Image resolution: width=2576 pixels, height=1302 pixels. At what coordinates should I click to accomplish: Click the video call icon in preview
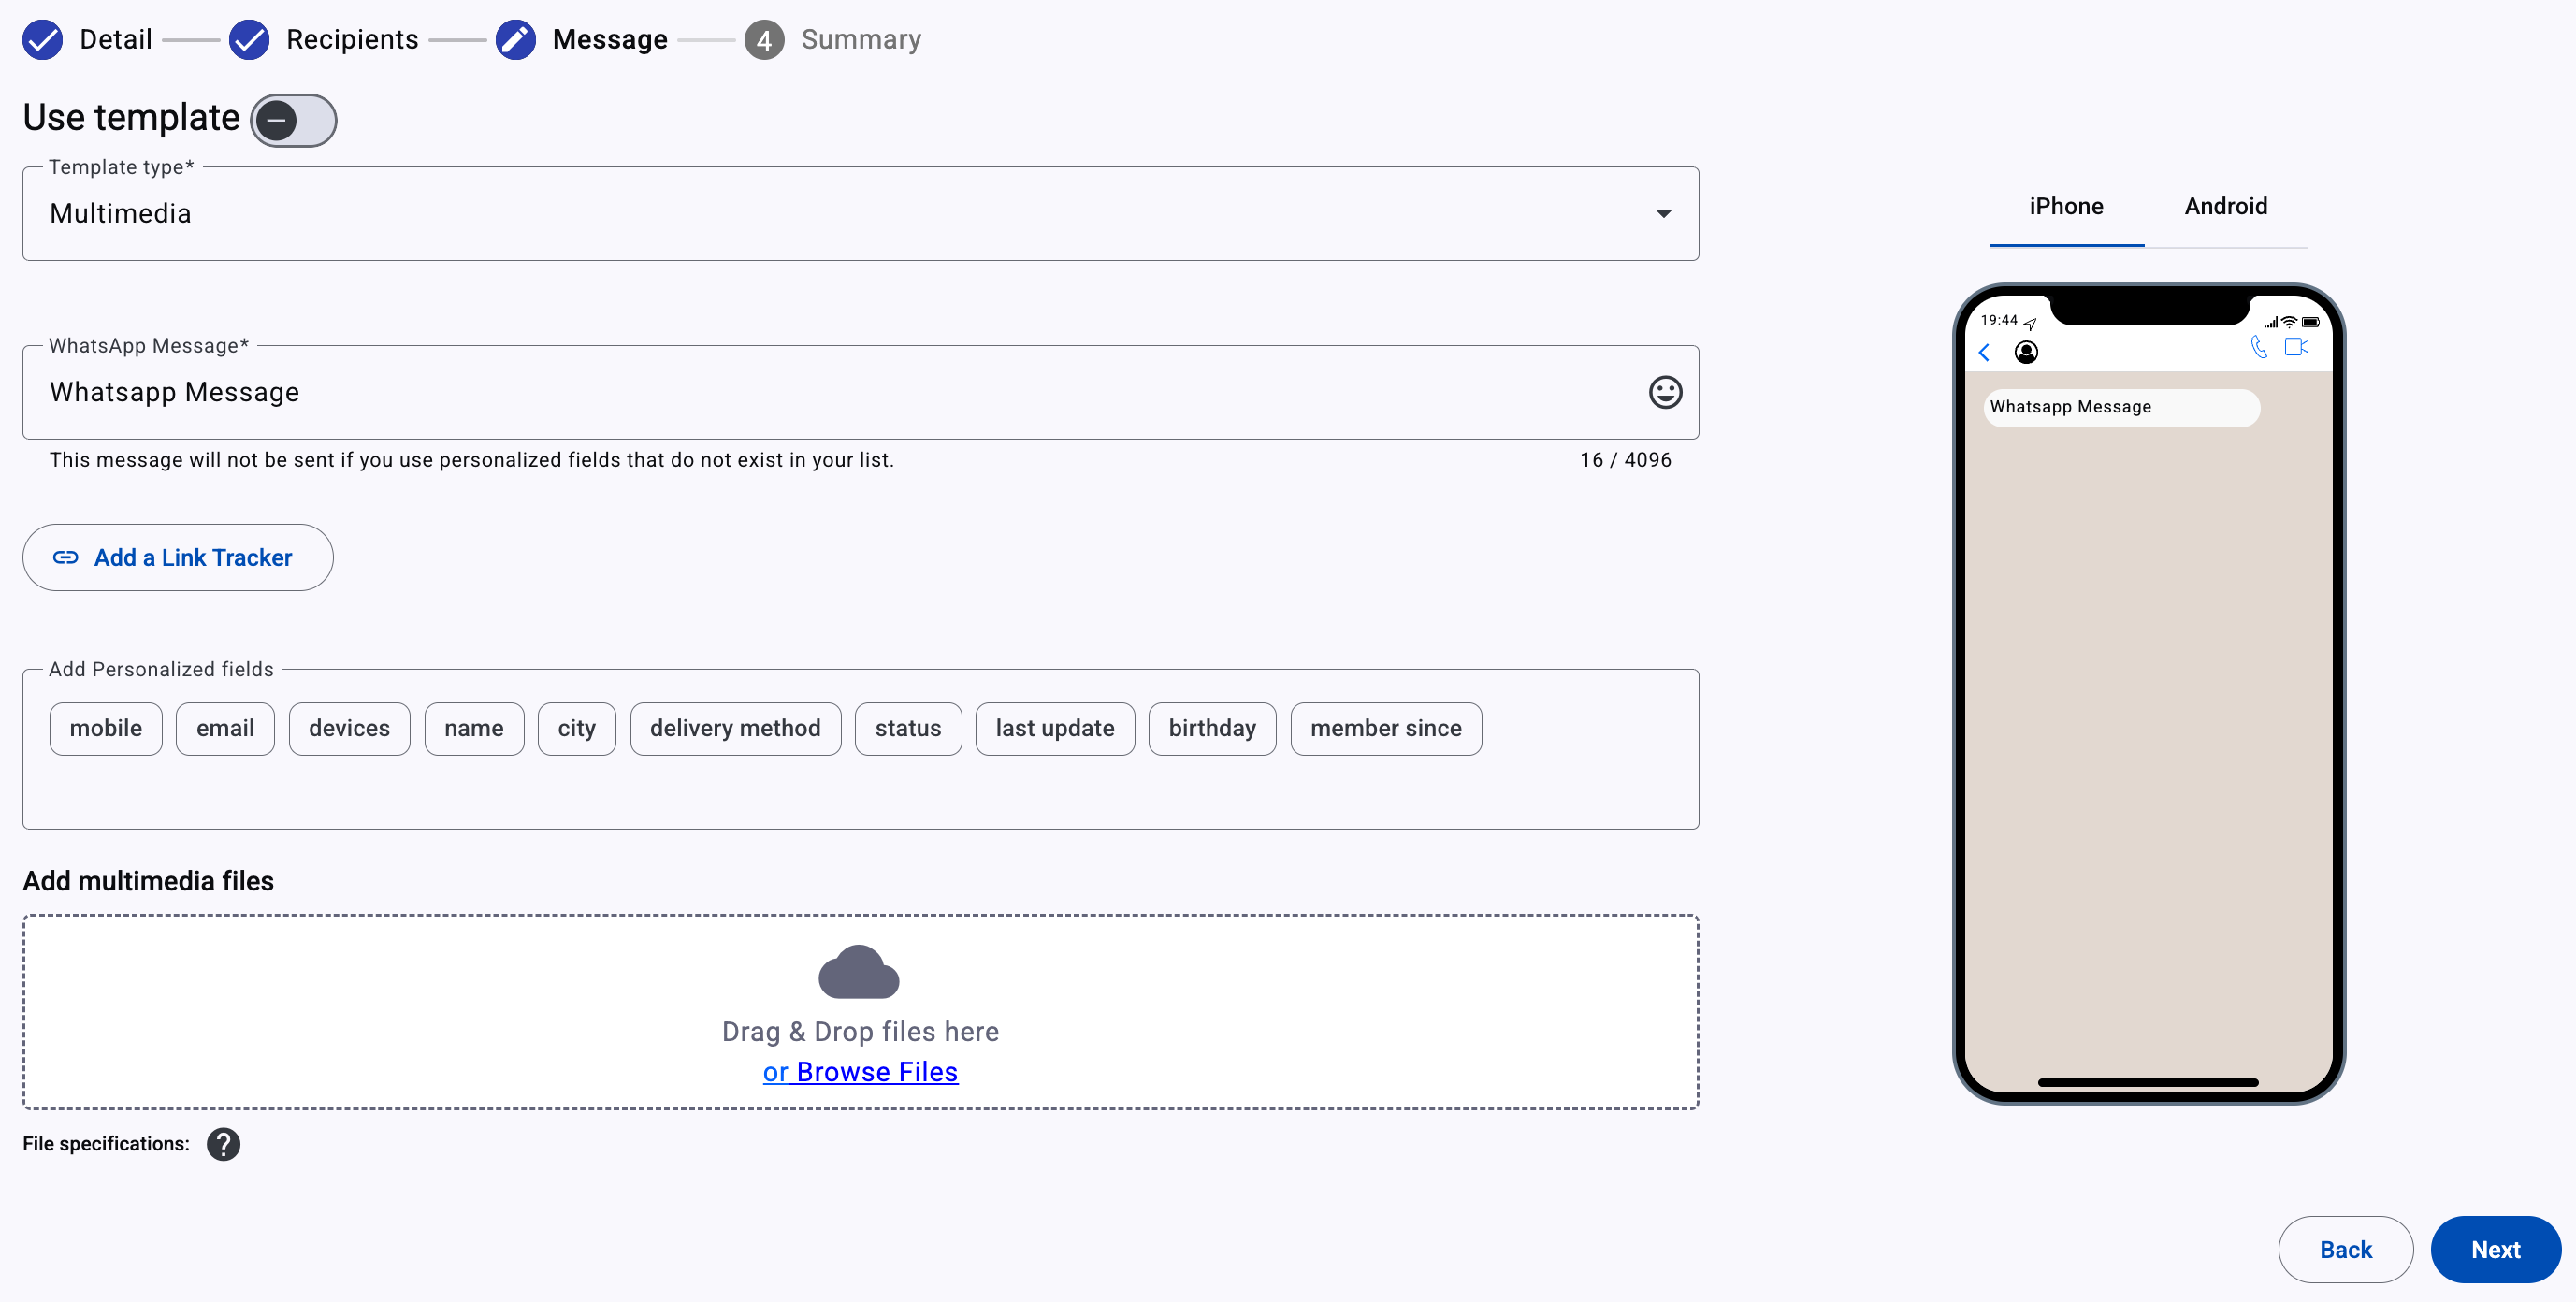click(2296, 347)
